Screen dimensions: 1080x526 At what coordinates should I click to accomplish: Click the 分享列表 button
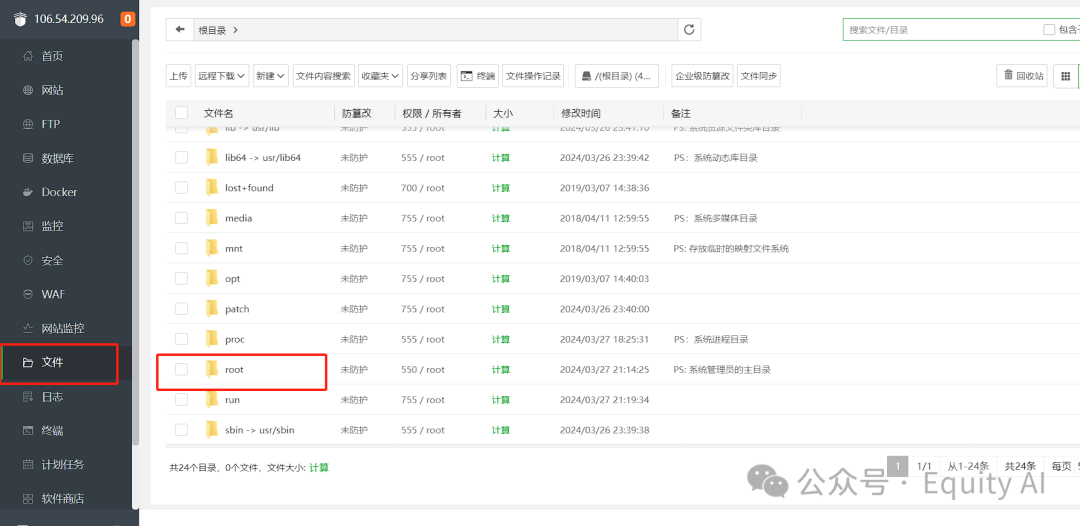[428, 76]
